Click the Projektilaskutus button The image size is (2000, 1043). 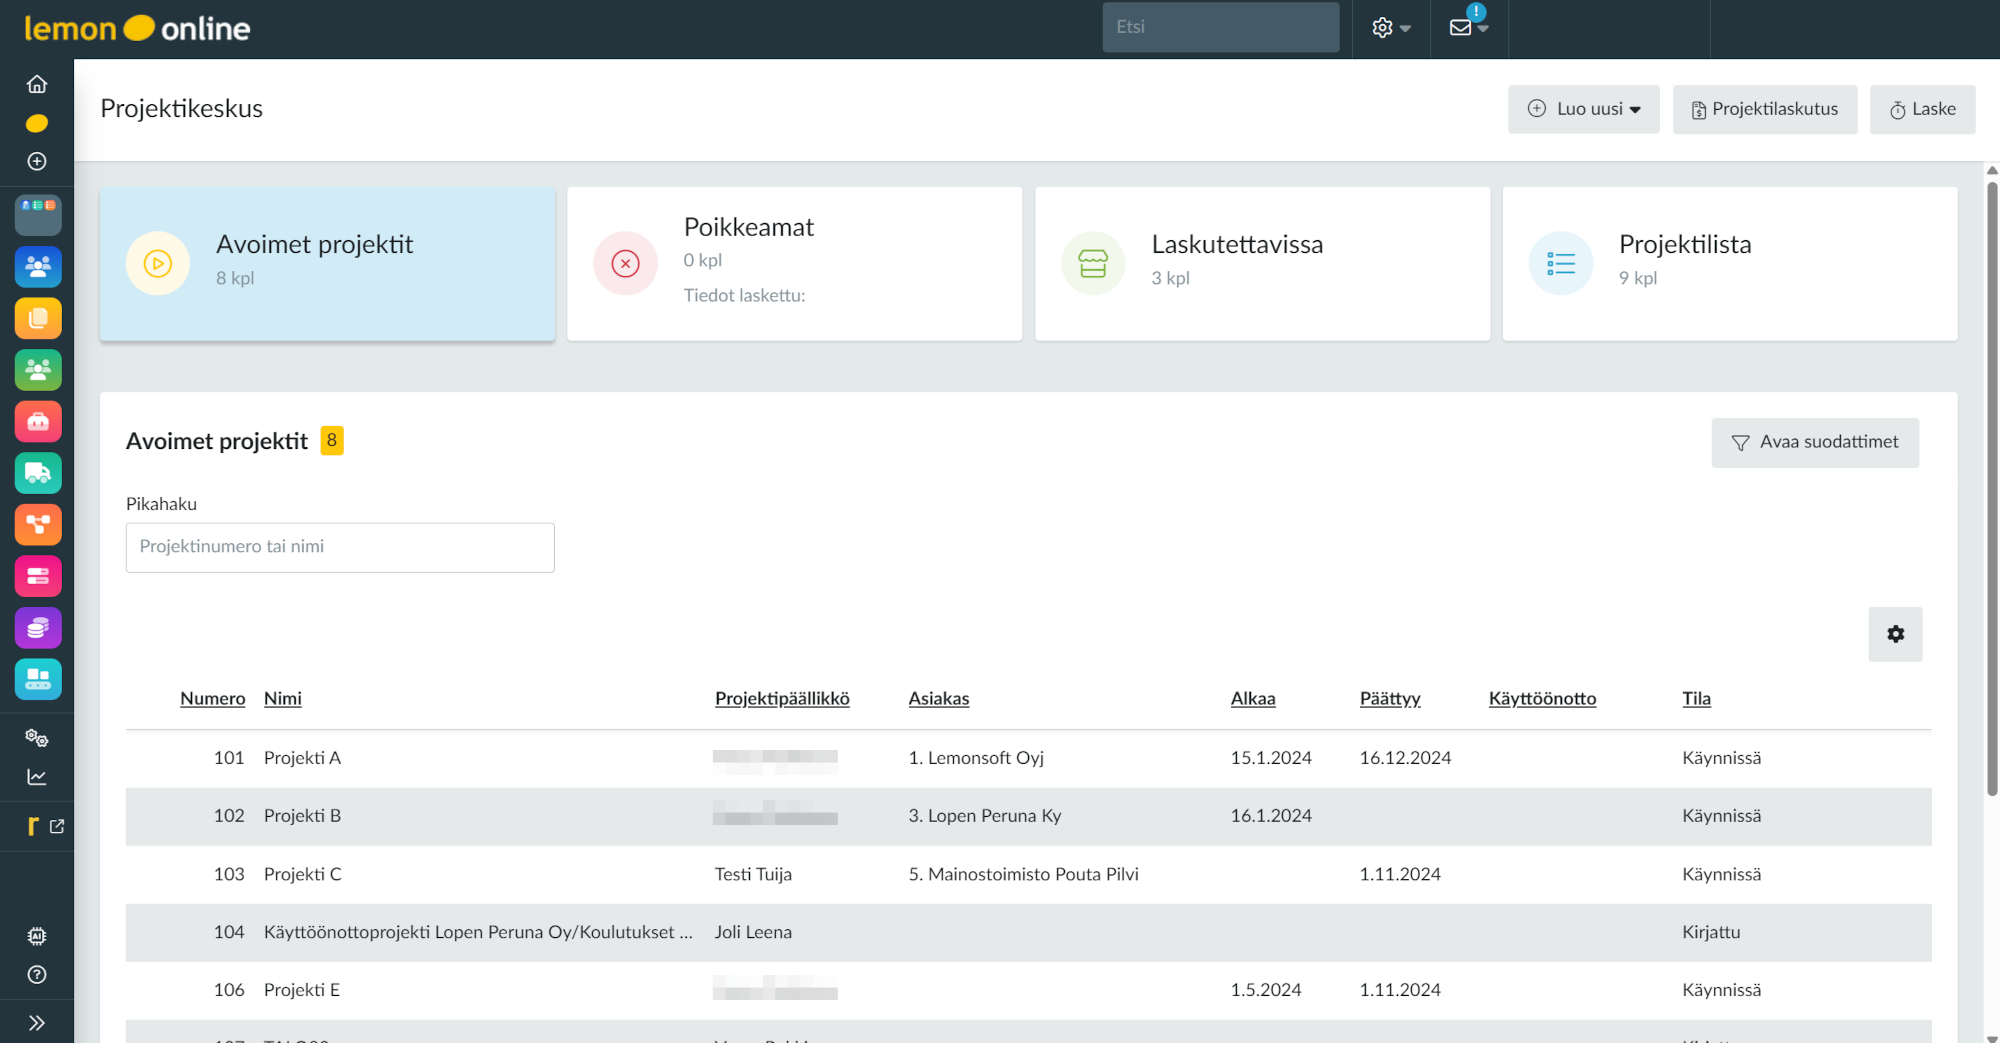(x=1764, y=109)
